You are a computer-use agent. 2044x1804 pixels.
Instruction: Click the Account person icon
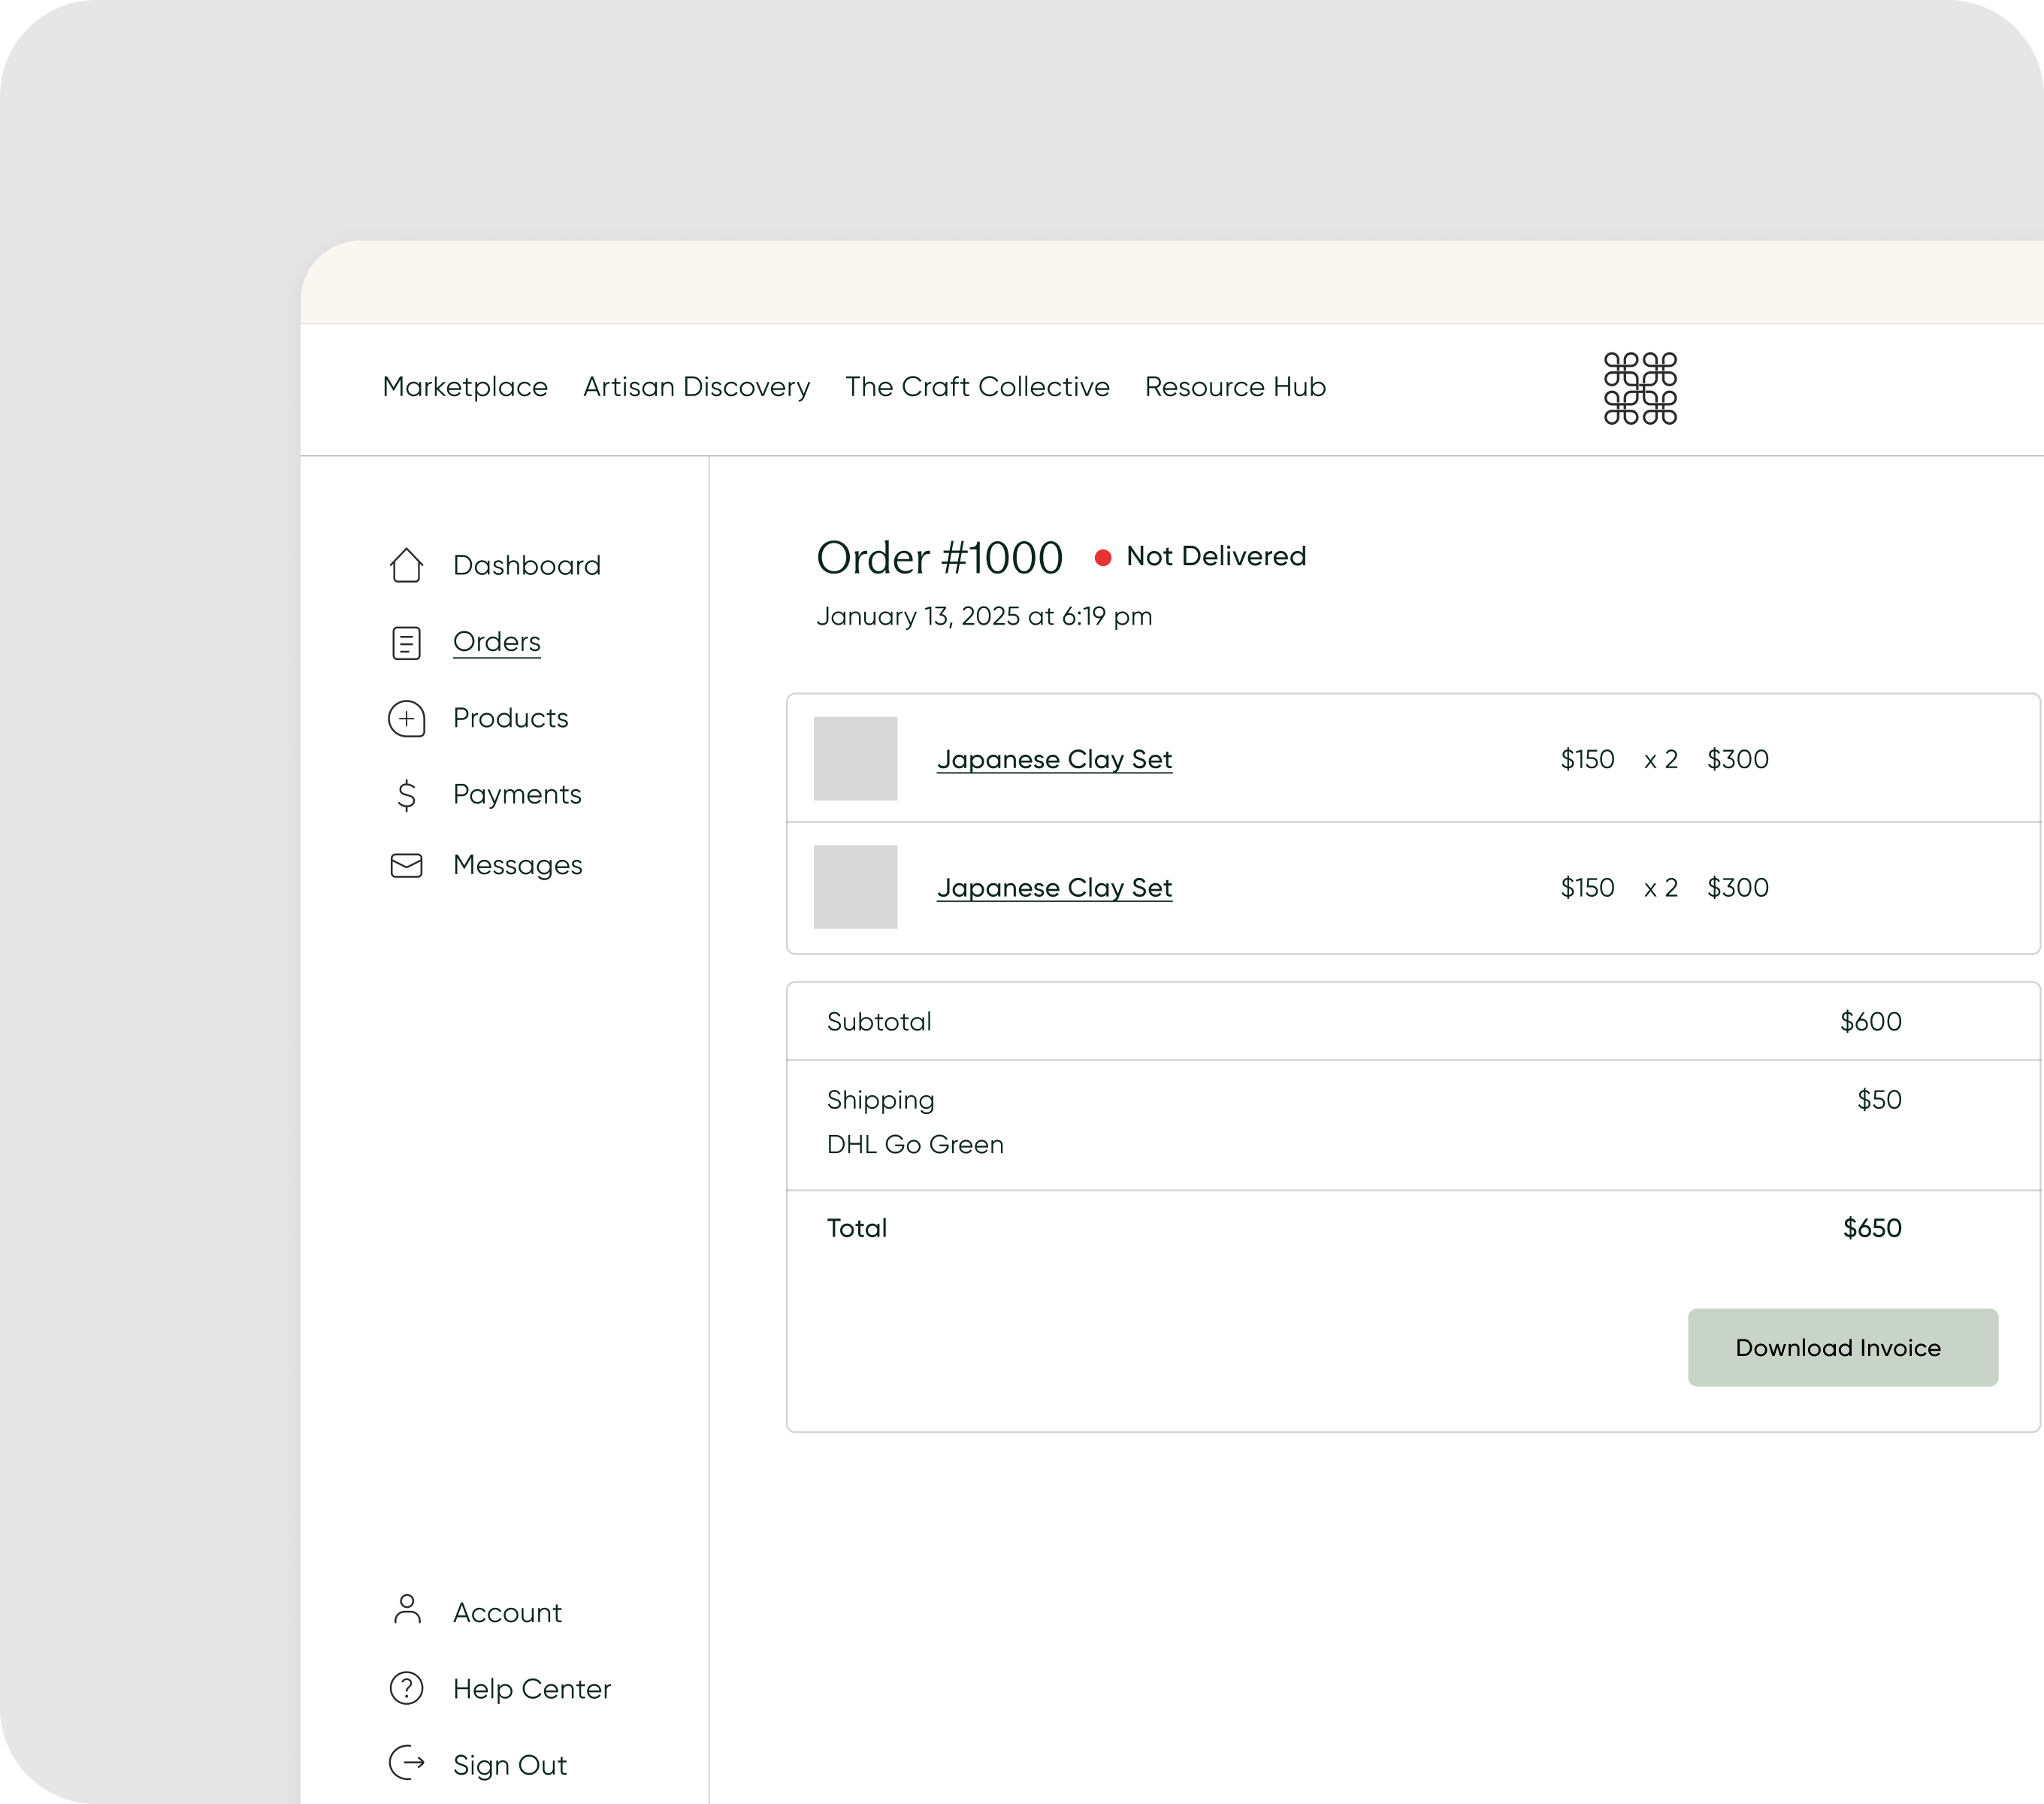(407, 1609)
